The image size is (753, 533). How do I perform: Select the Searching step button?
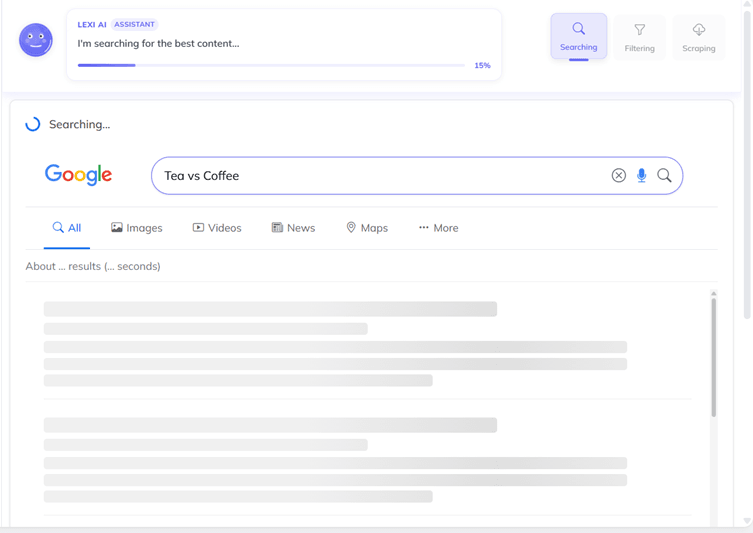coord(578,36)
